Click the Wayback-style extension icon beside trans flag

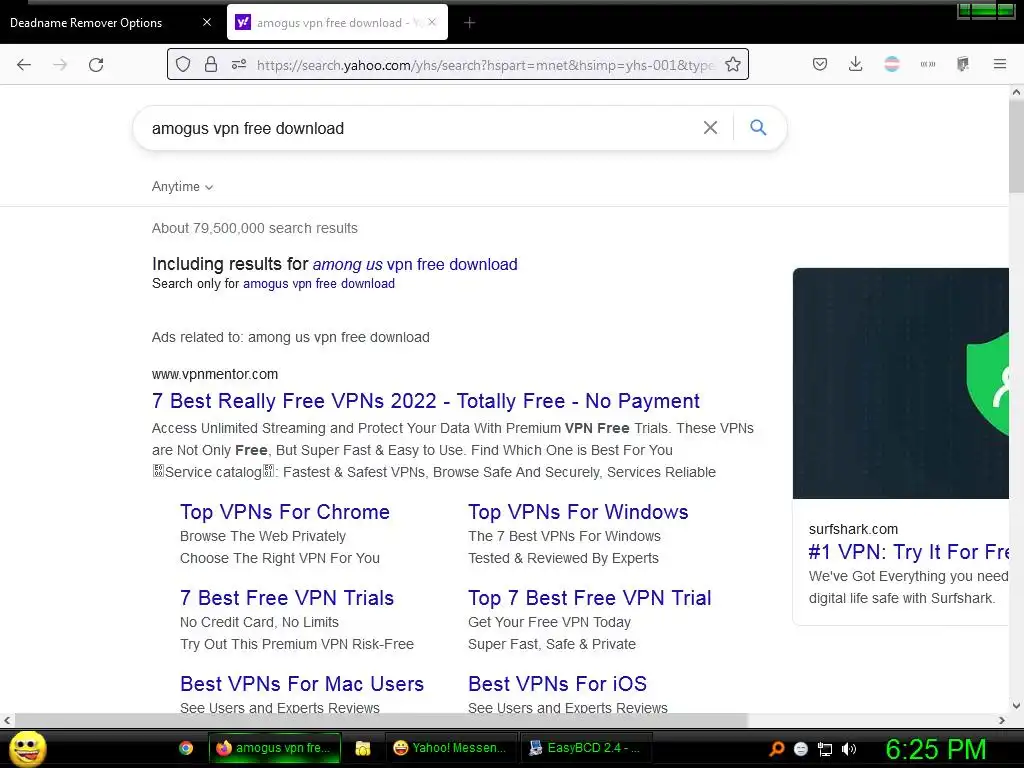[x=927, y=64]
